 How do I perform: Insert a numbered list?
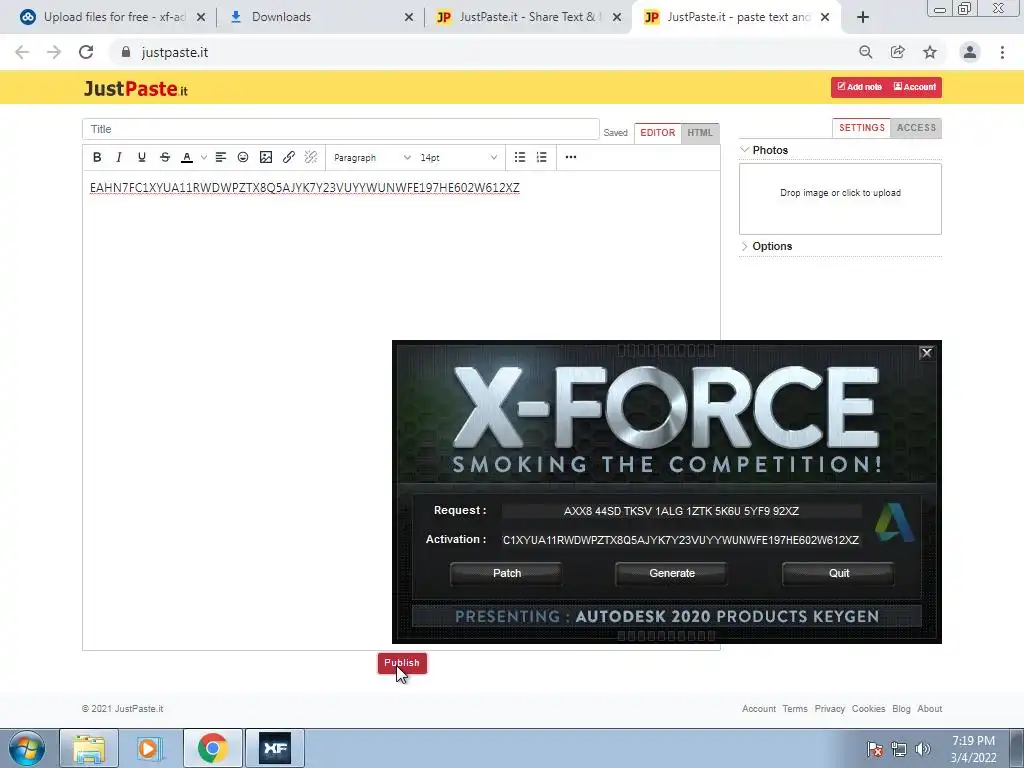541,157
